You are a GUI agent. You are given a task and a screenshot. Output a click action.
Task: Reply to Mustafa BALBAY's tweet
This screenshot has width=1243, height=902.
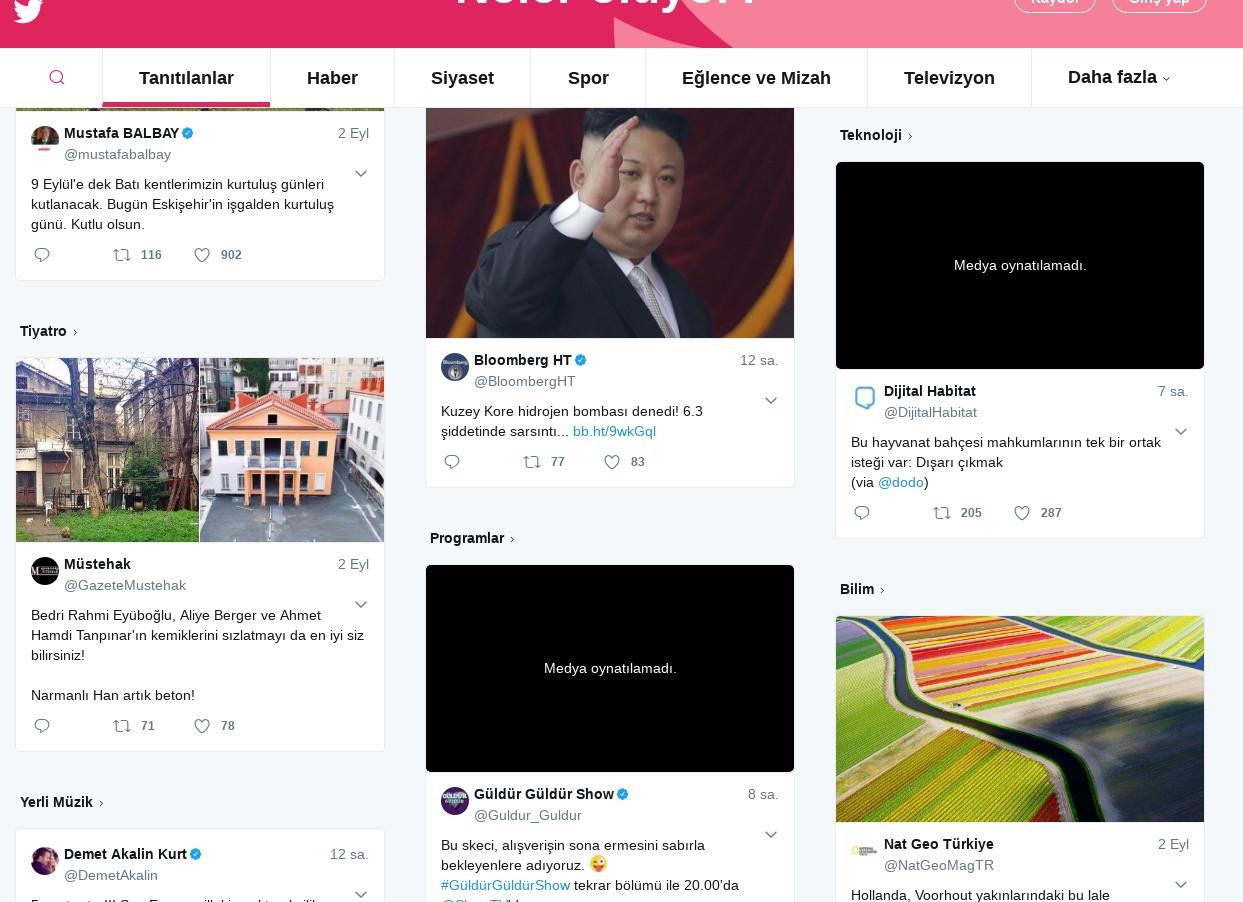pyautogui.click(x=42, y=255)
